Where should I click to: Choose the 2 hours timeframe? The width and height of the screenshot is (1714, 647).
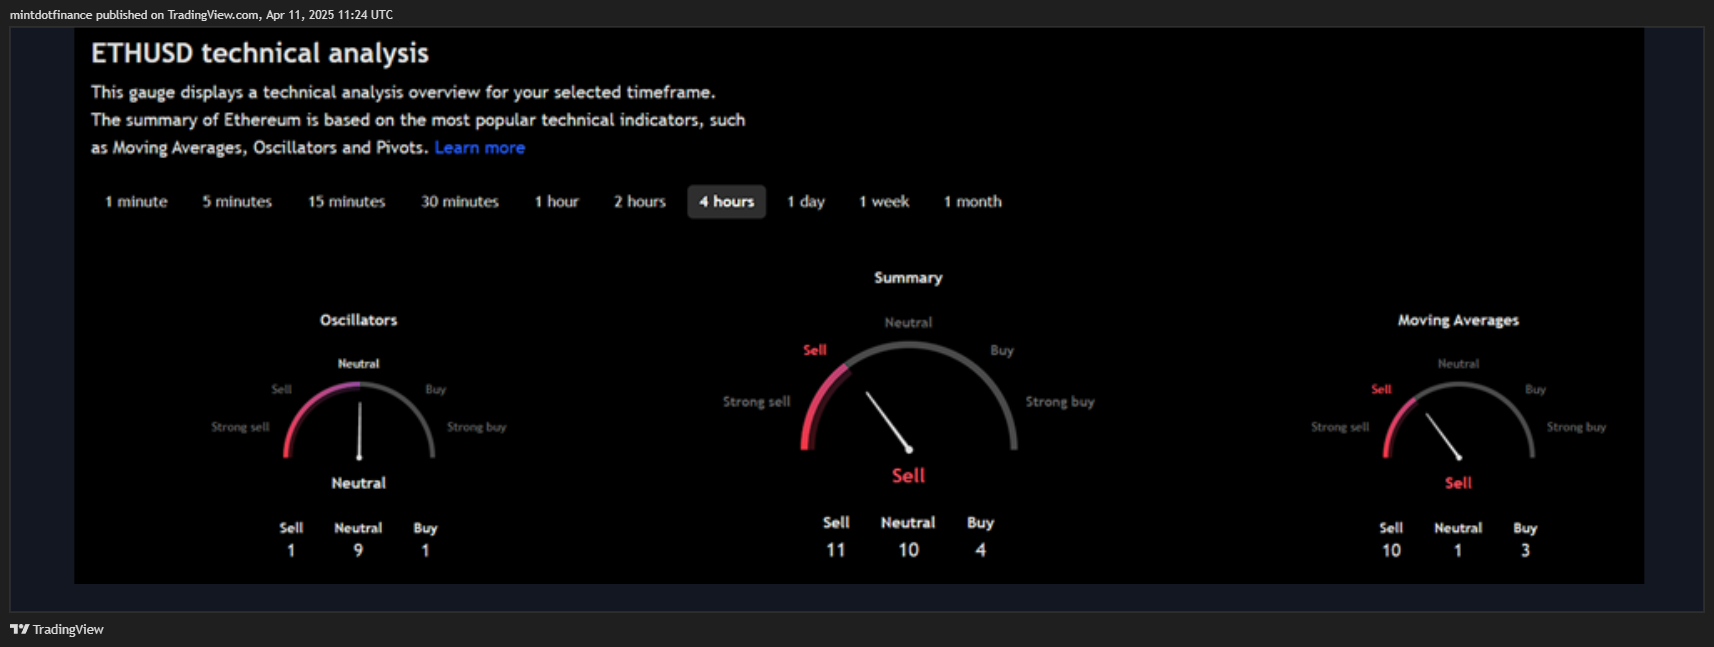(640, 201)
